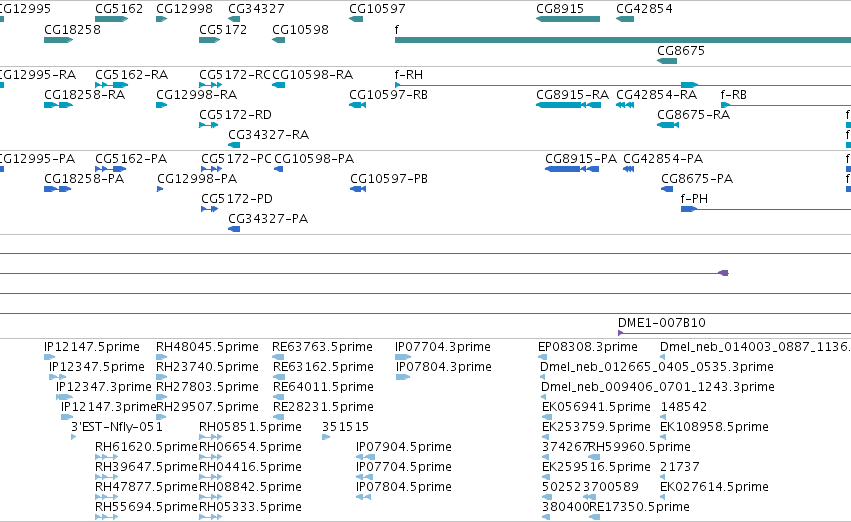This screenshot has height=522, width=851.
Task: Click the long teal f gene bar
Action: coord(623,40)
